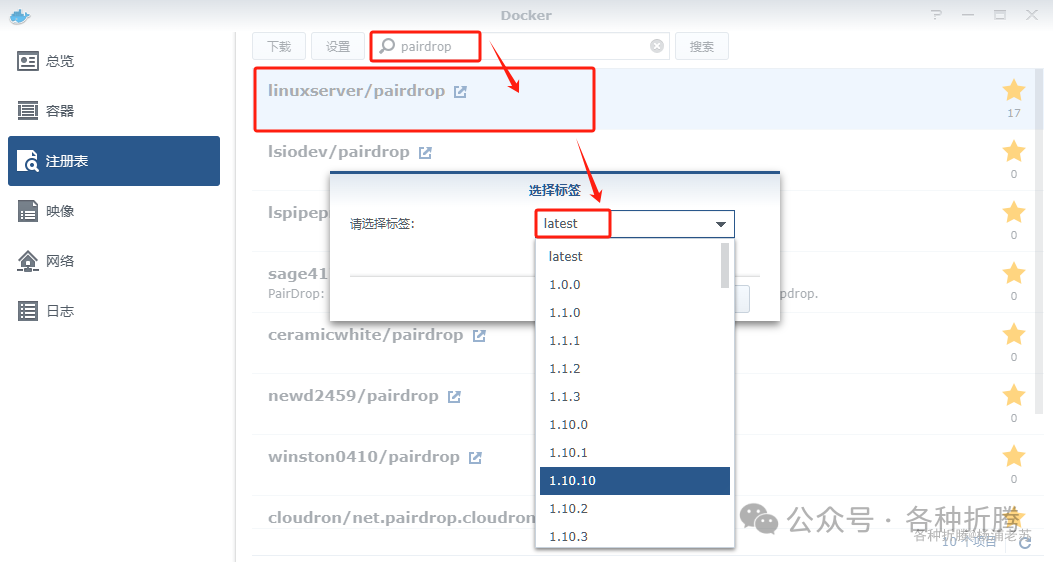Open the Docker help question mark

pyautogui.click(x=936, y=15)
